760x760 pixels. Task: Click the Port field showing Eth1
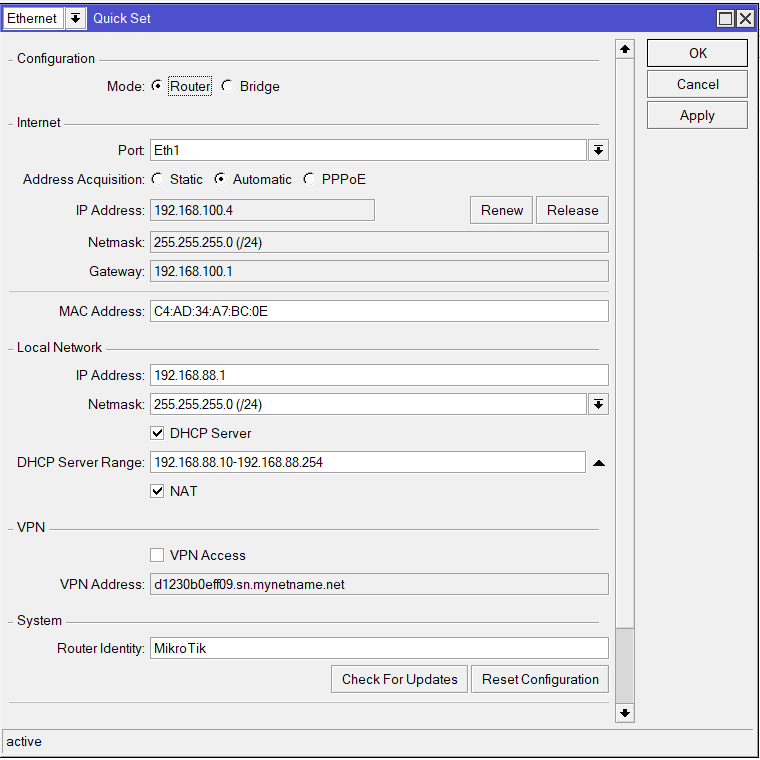(368, 150)
